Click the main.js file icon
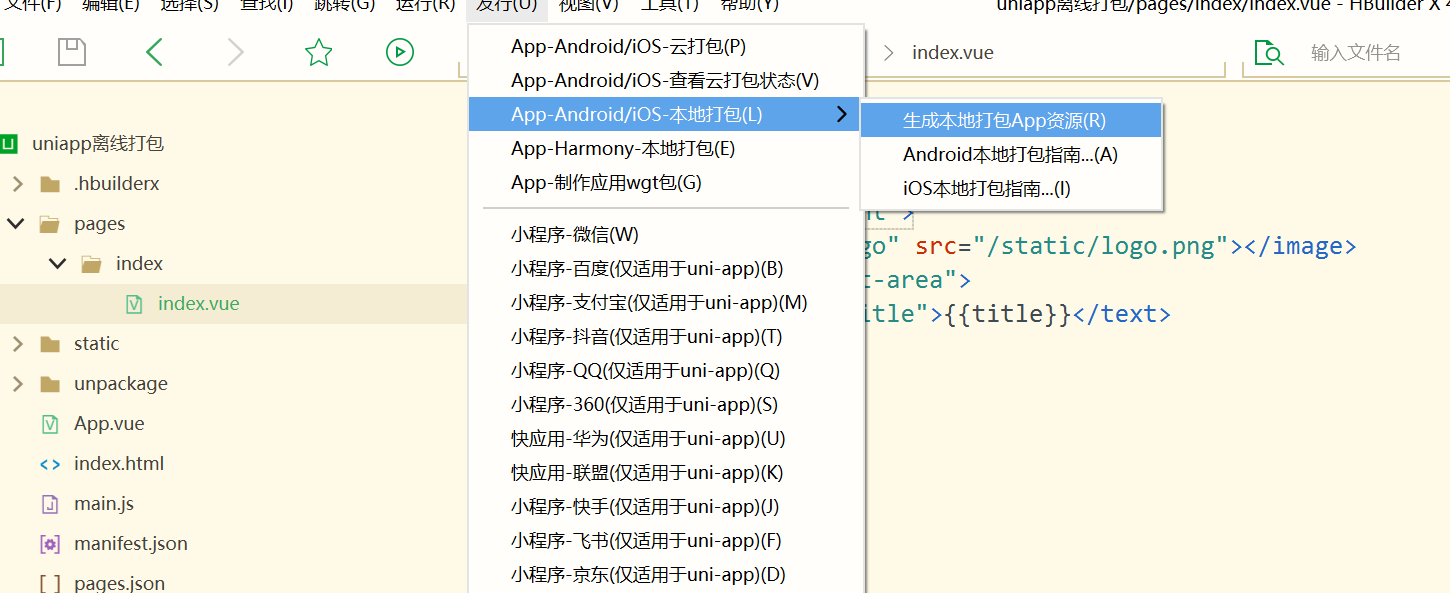Viewport: 1450px width, 593px height. point(50,504)
